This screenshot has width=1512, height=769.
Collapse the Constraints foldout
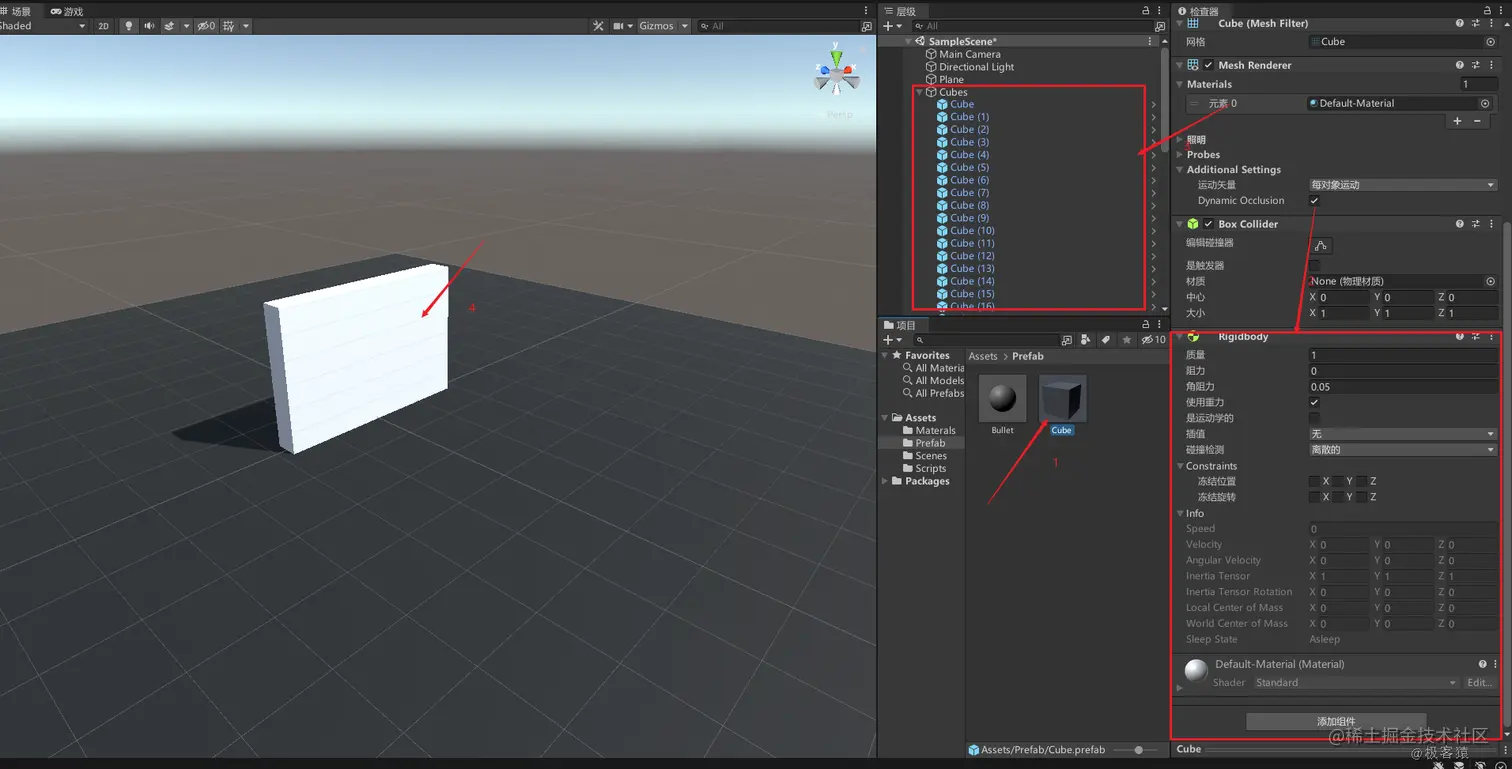click(1180, 466)
